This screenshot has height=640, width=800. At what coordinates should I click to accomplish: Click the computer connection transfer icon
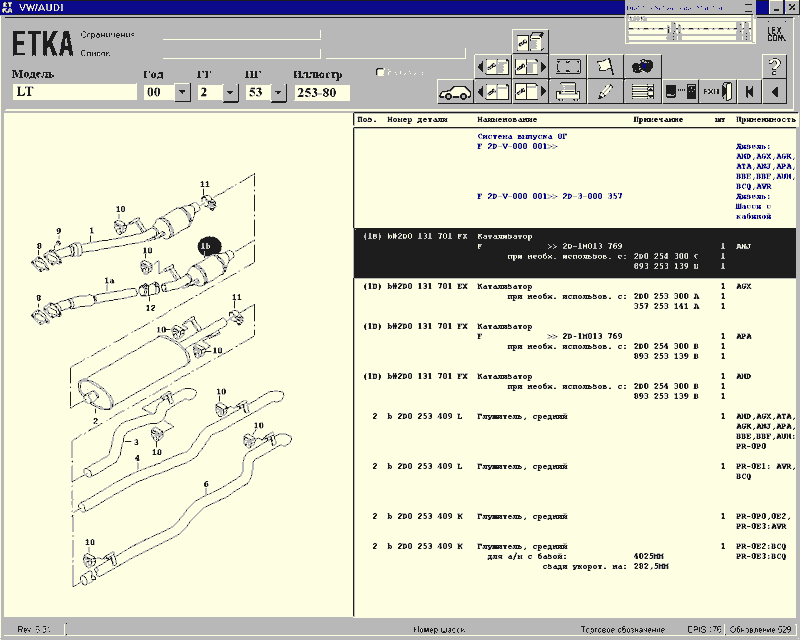click(x=680, y=92)
